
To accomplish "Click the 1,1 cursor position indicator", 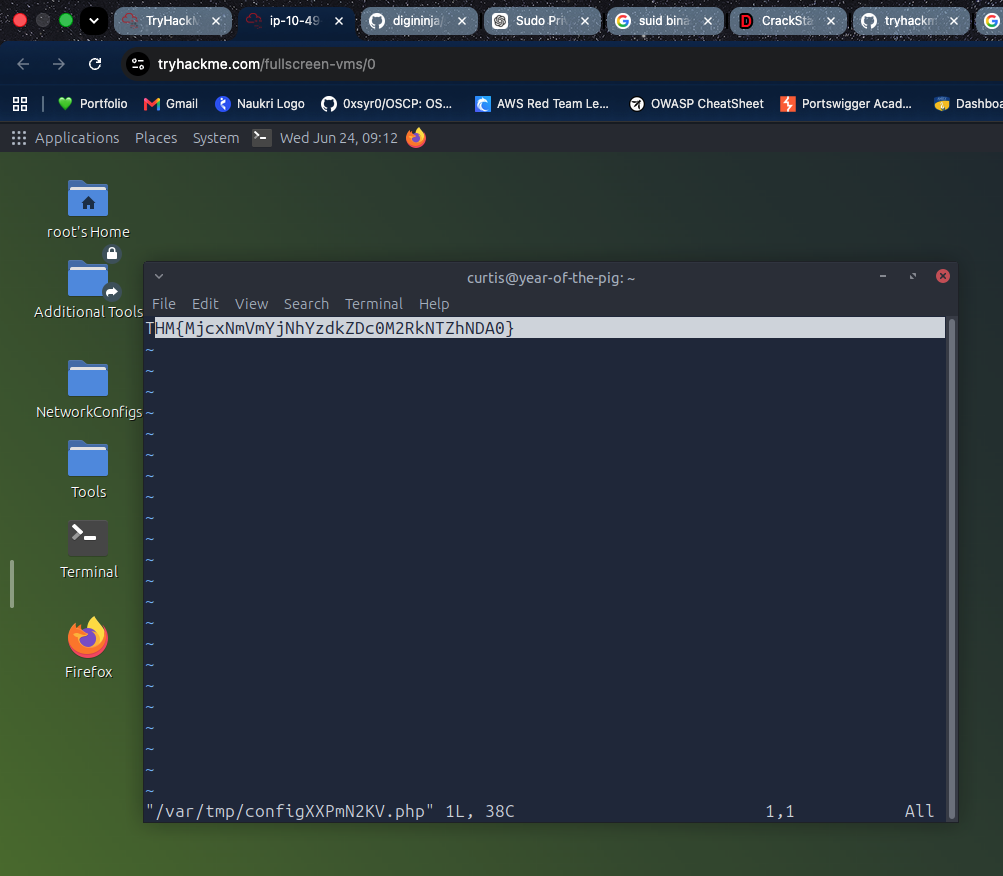I will click(x=780, y=811).
